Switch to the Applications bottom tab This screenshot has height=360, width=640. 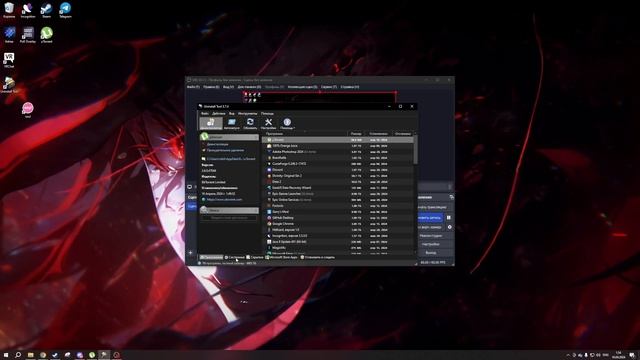point(211,257)
